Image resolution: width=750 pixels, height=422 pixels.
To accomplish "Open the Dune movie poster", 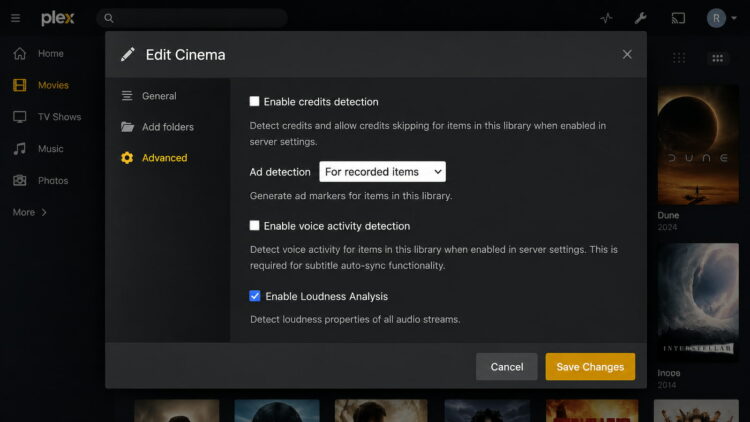I will coord(698,145).
